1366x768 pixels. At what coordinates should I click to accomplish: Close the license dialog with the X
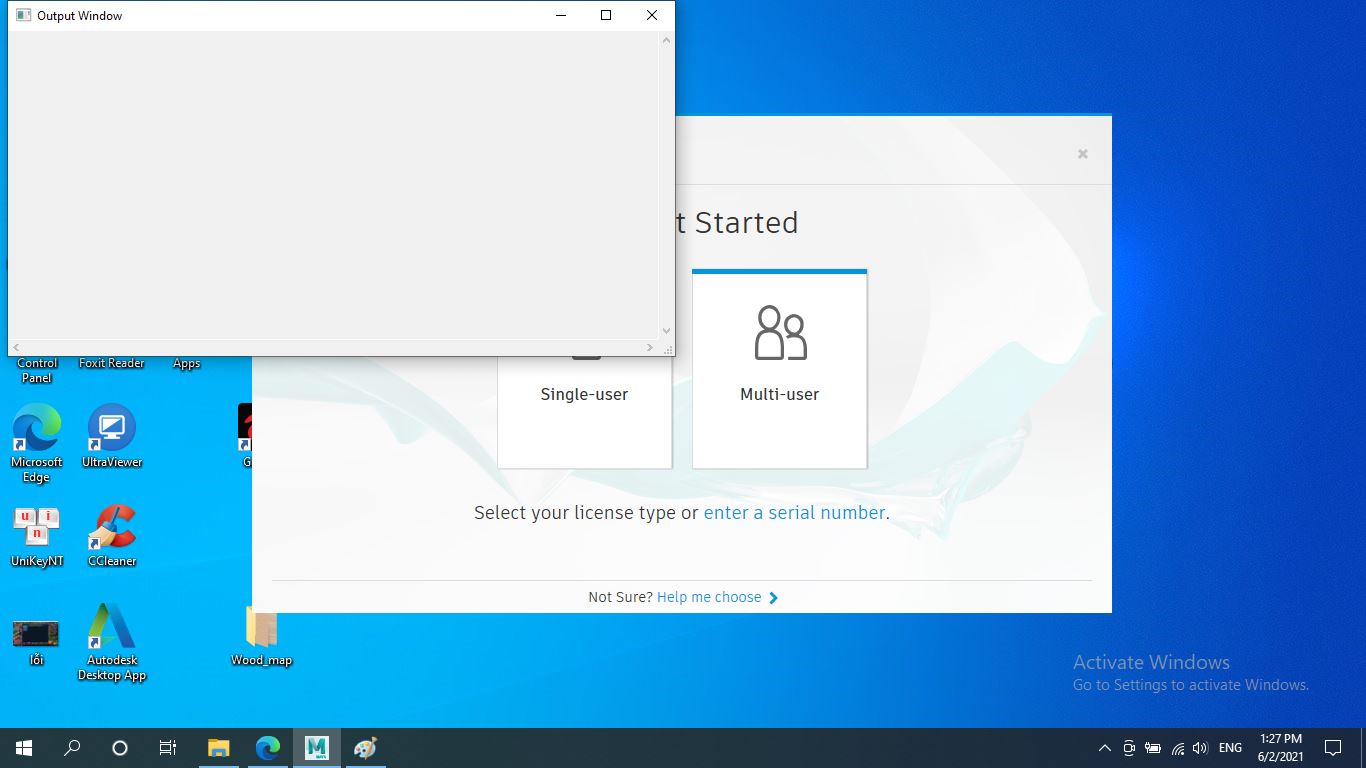tap(1082, 154)
